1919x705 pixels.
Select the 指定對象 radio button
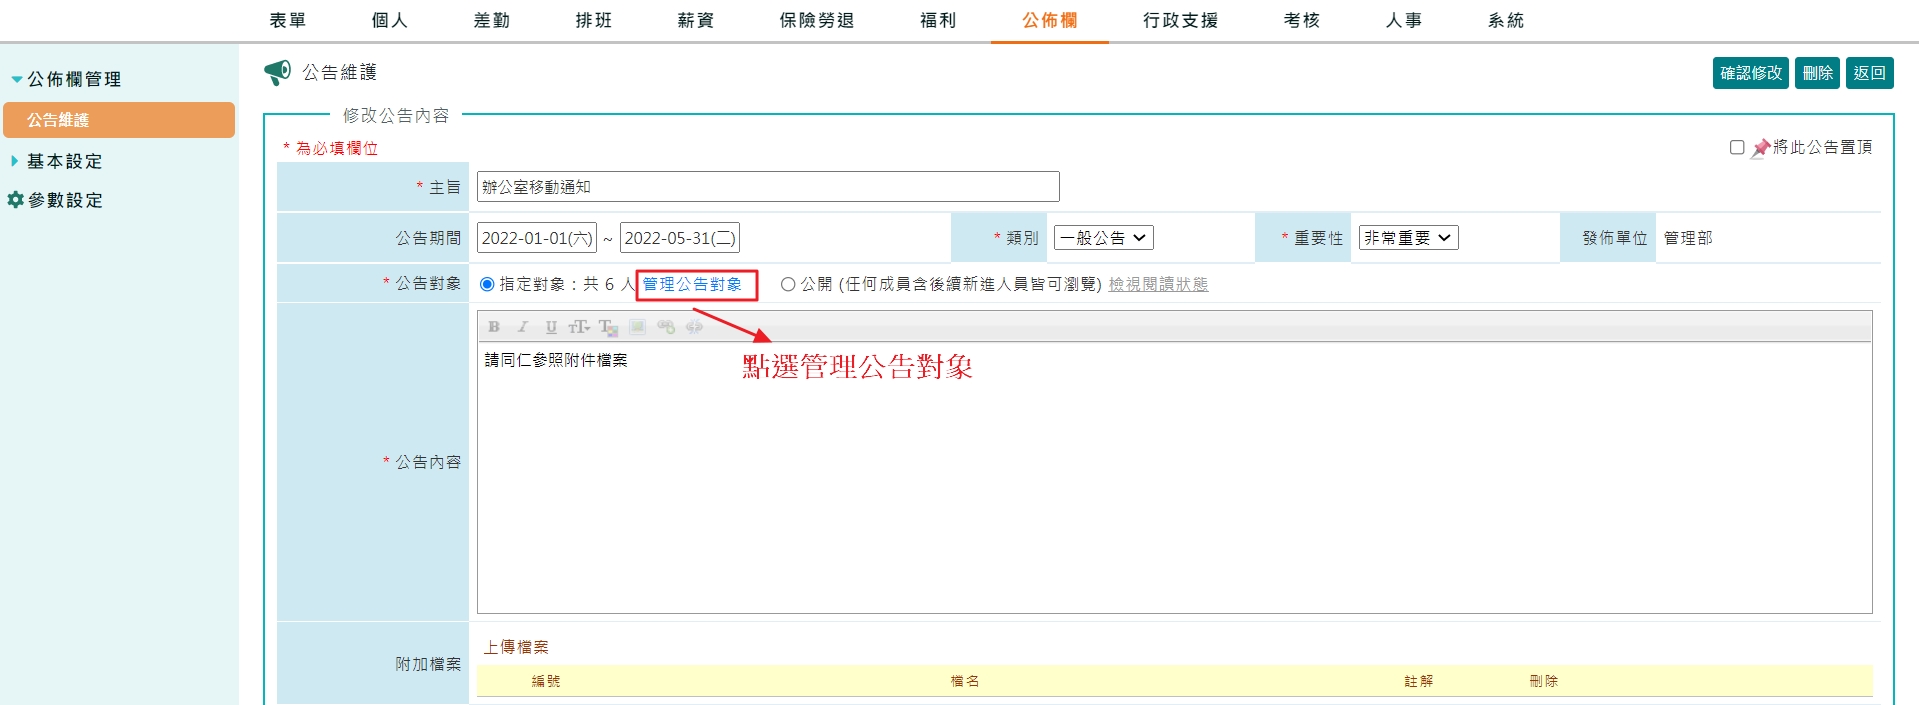[487, 284]
